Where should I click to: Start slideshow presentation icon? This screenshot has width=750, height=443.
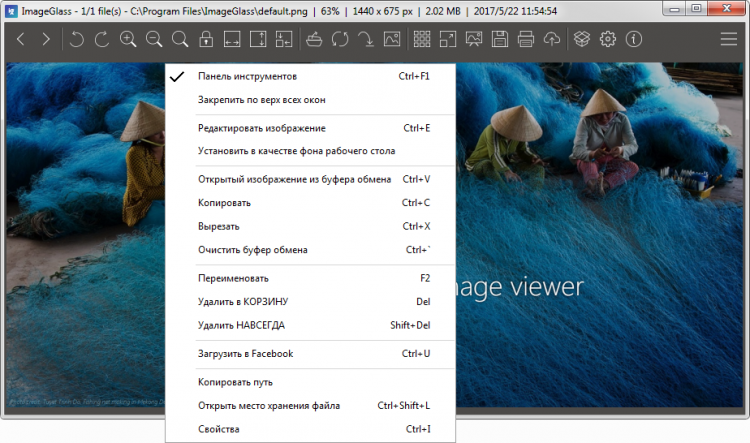click(474, 39)
